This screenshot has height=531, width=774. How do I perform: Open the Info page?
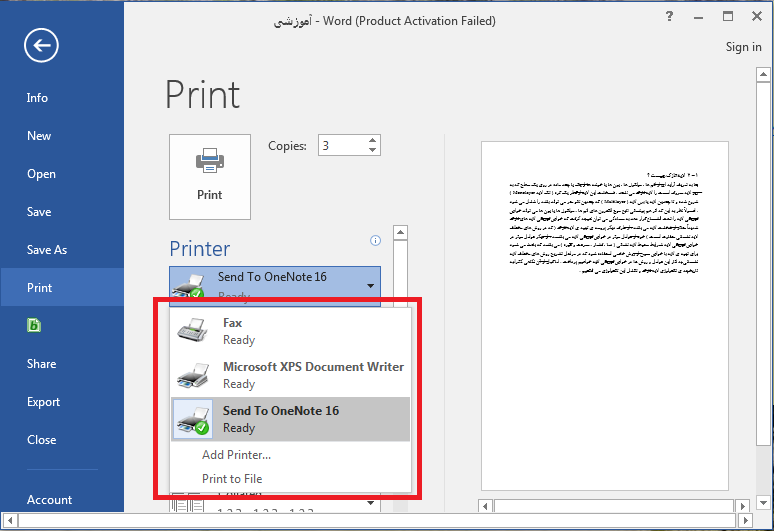pyautogui.click(x=38, y=98)
